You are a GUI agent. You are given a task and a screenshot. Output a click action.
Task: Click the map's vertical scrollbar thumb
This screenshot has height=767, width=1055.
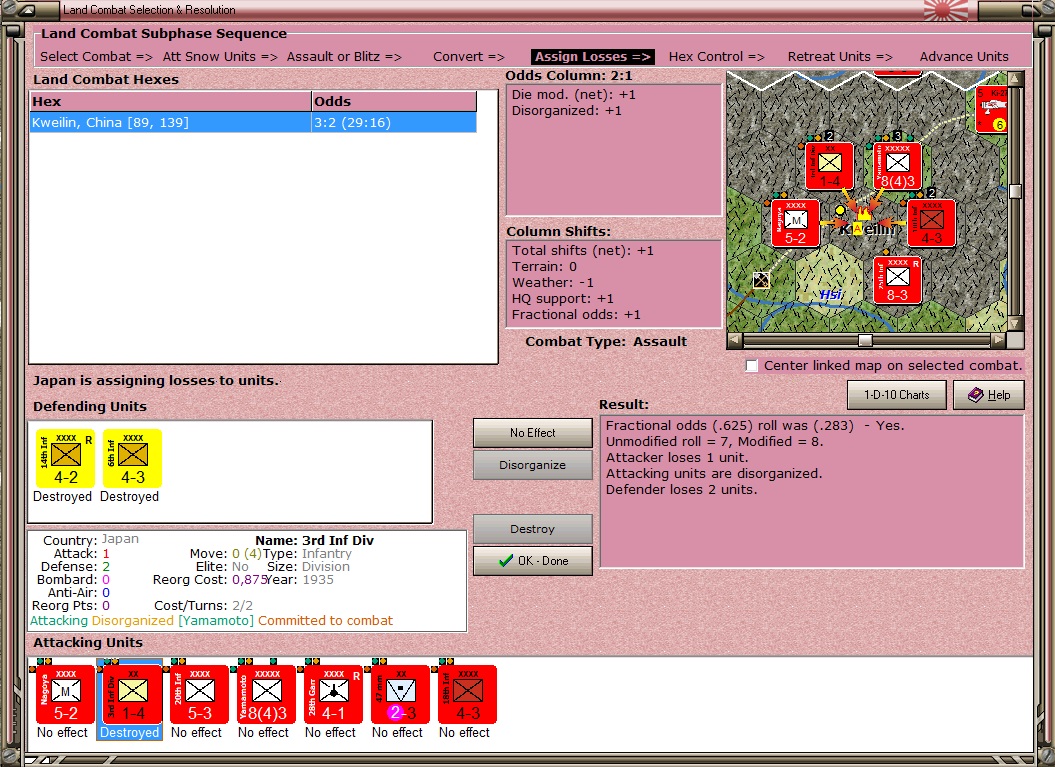[1015, 190]
